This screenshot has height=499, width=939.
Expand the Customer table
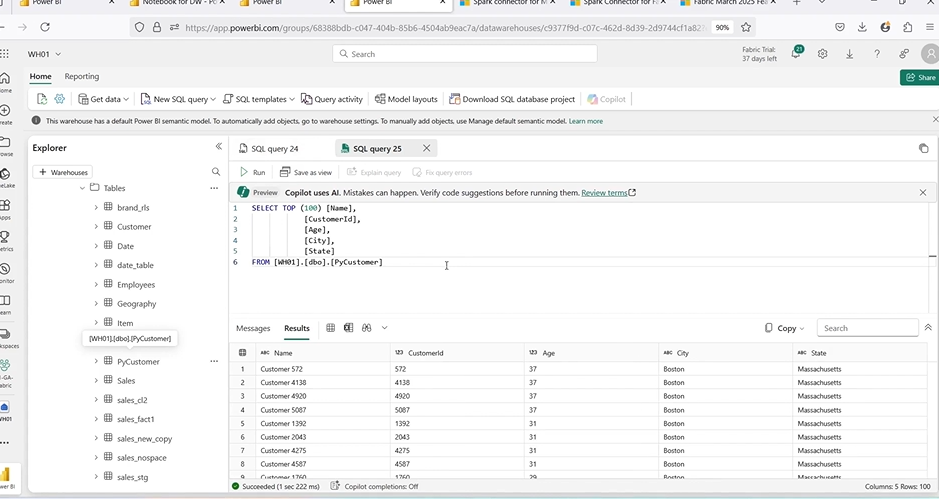[x=96, y=226]
